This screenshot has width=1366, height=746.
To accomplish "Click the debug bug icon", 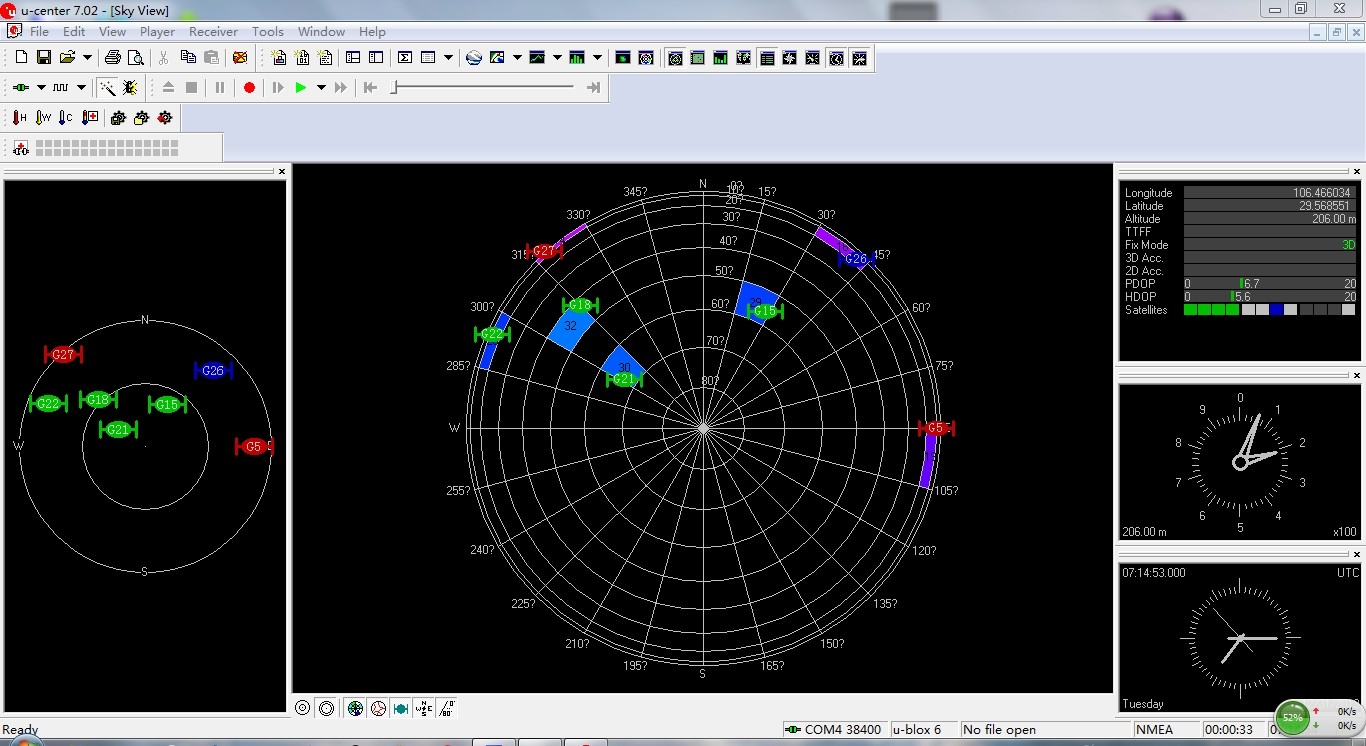I will pos(130,88).
